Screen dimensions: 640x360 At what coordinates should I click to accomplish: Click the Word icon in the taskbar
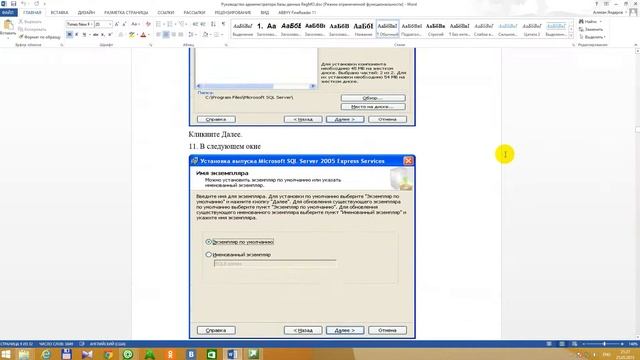232,354
